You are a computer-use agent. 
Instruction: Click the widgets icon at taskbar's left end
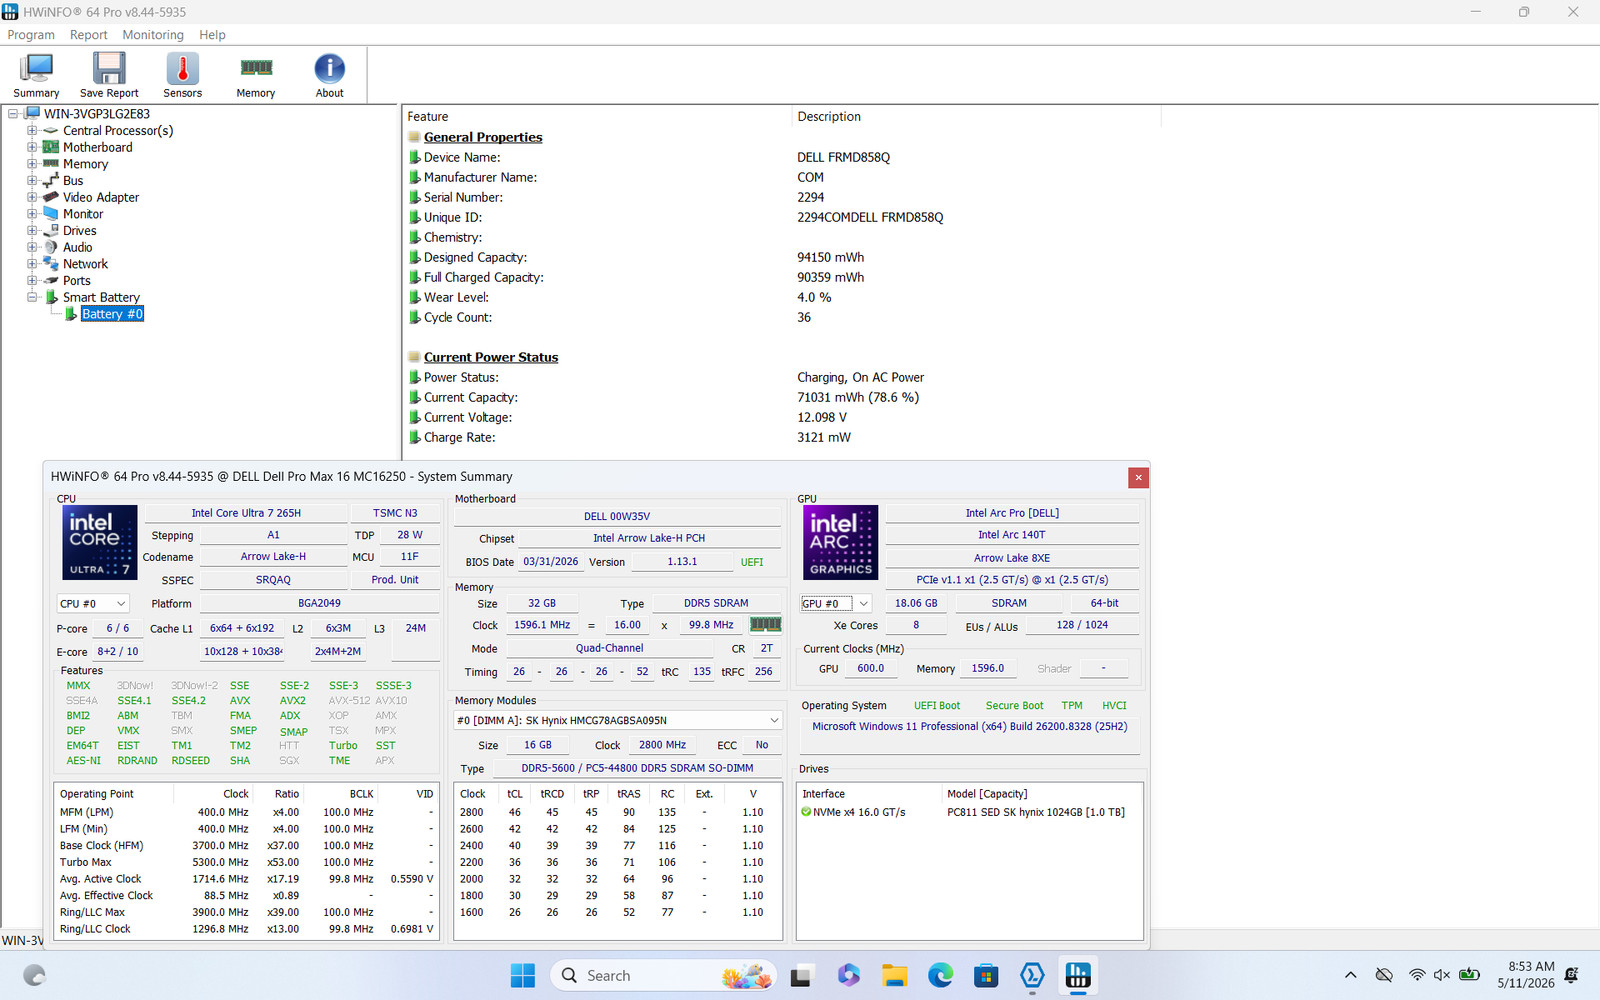click(34, 975)
